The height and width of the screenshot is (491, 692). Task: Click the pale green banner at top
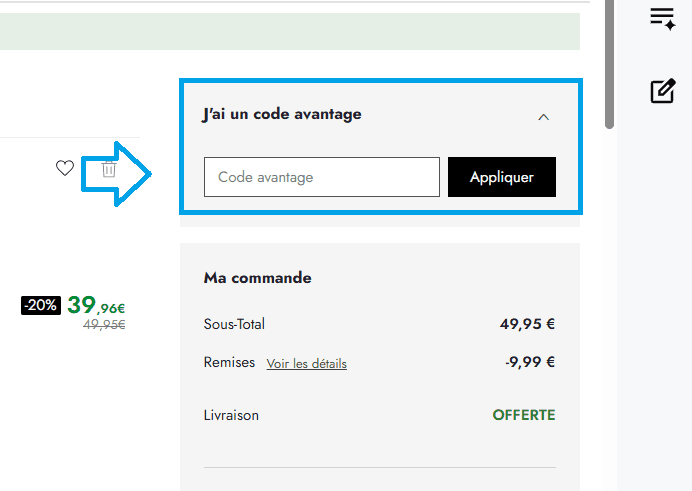point(290,31)
